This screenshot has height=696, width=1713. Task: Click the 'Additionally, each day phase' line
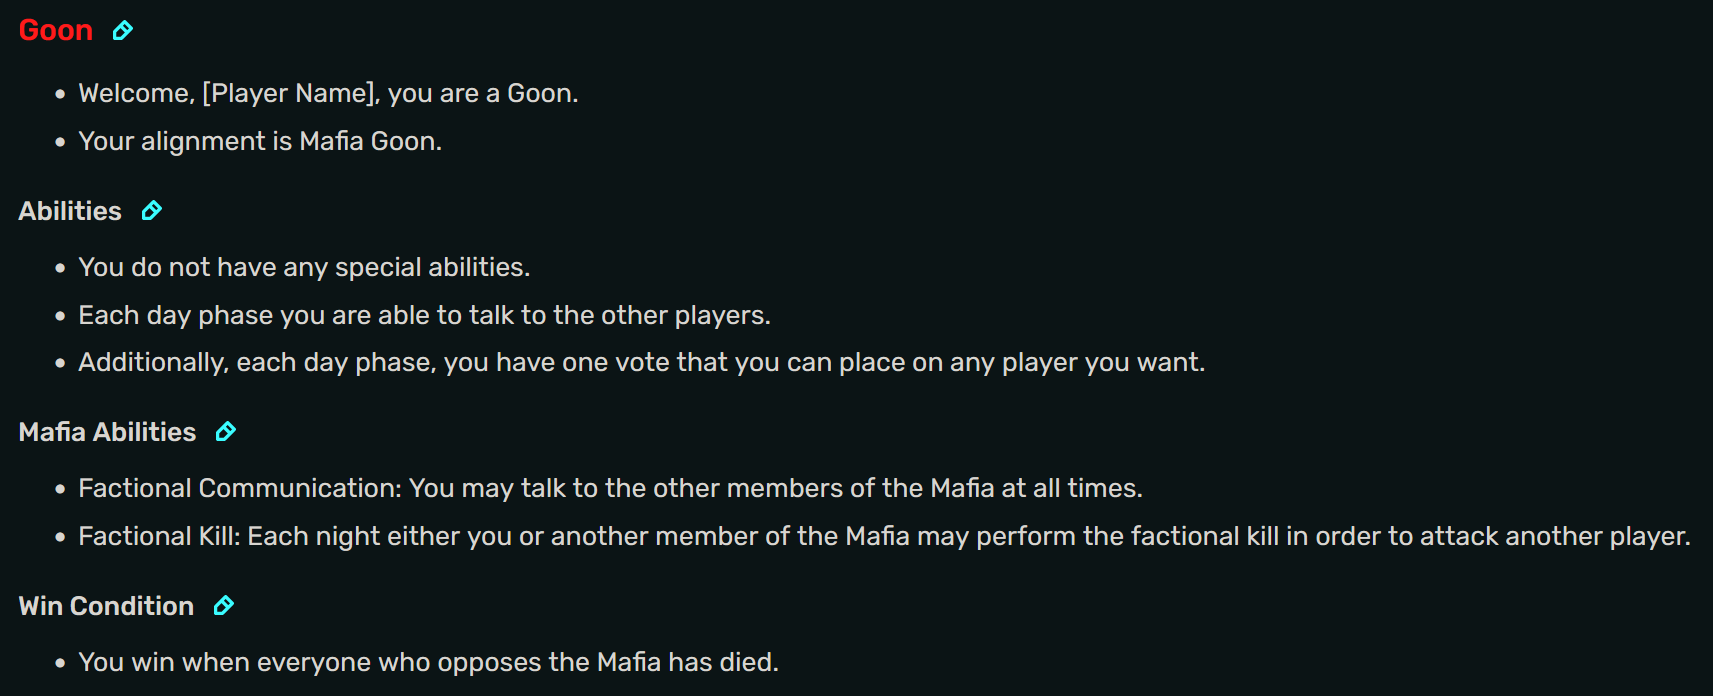(641, 362)
